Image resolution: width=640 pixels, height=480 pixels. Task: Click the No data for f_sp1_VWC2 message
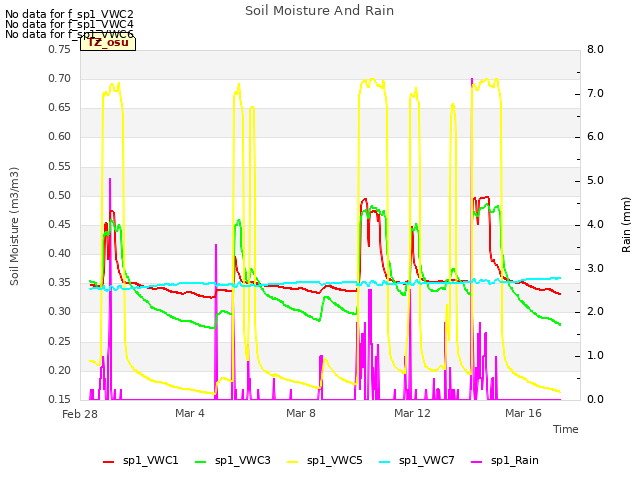pos(69,14)
